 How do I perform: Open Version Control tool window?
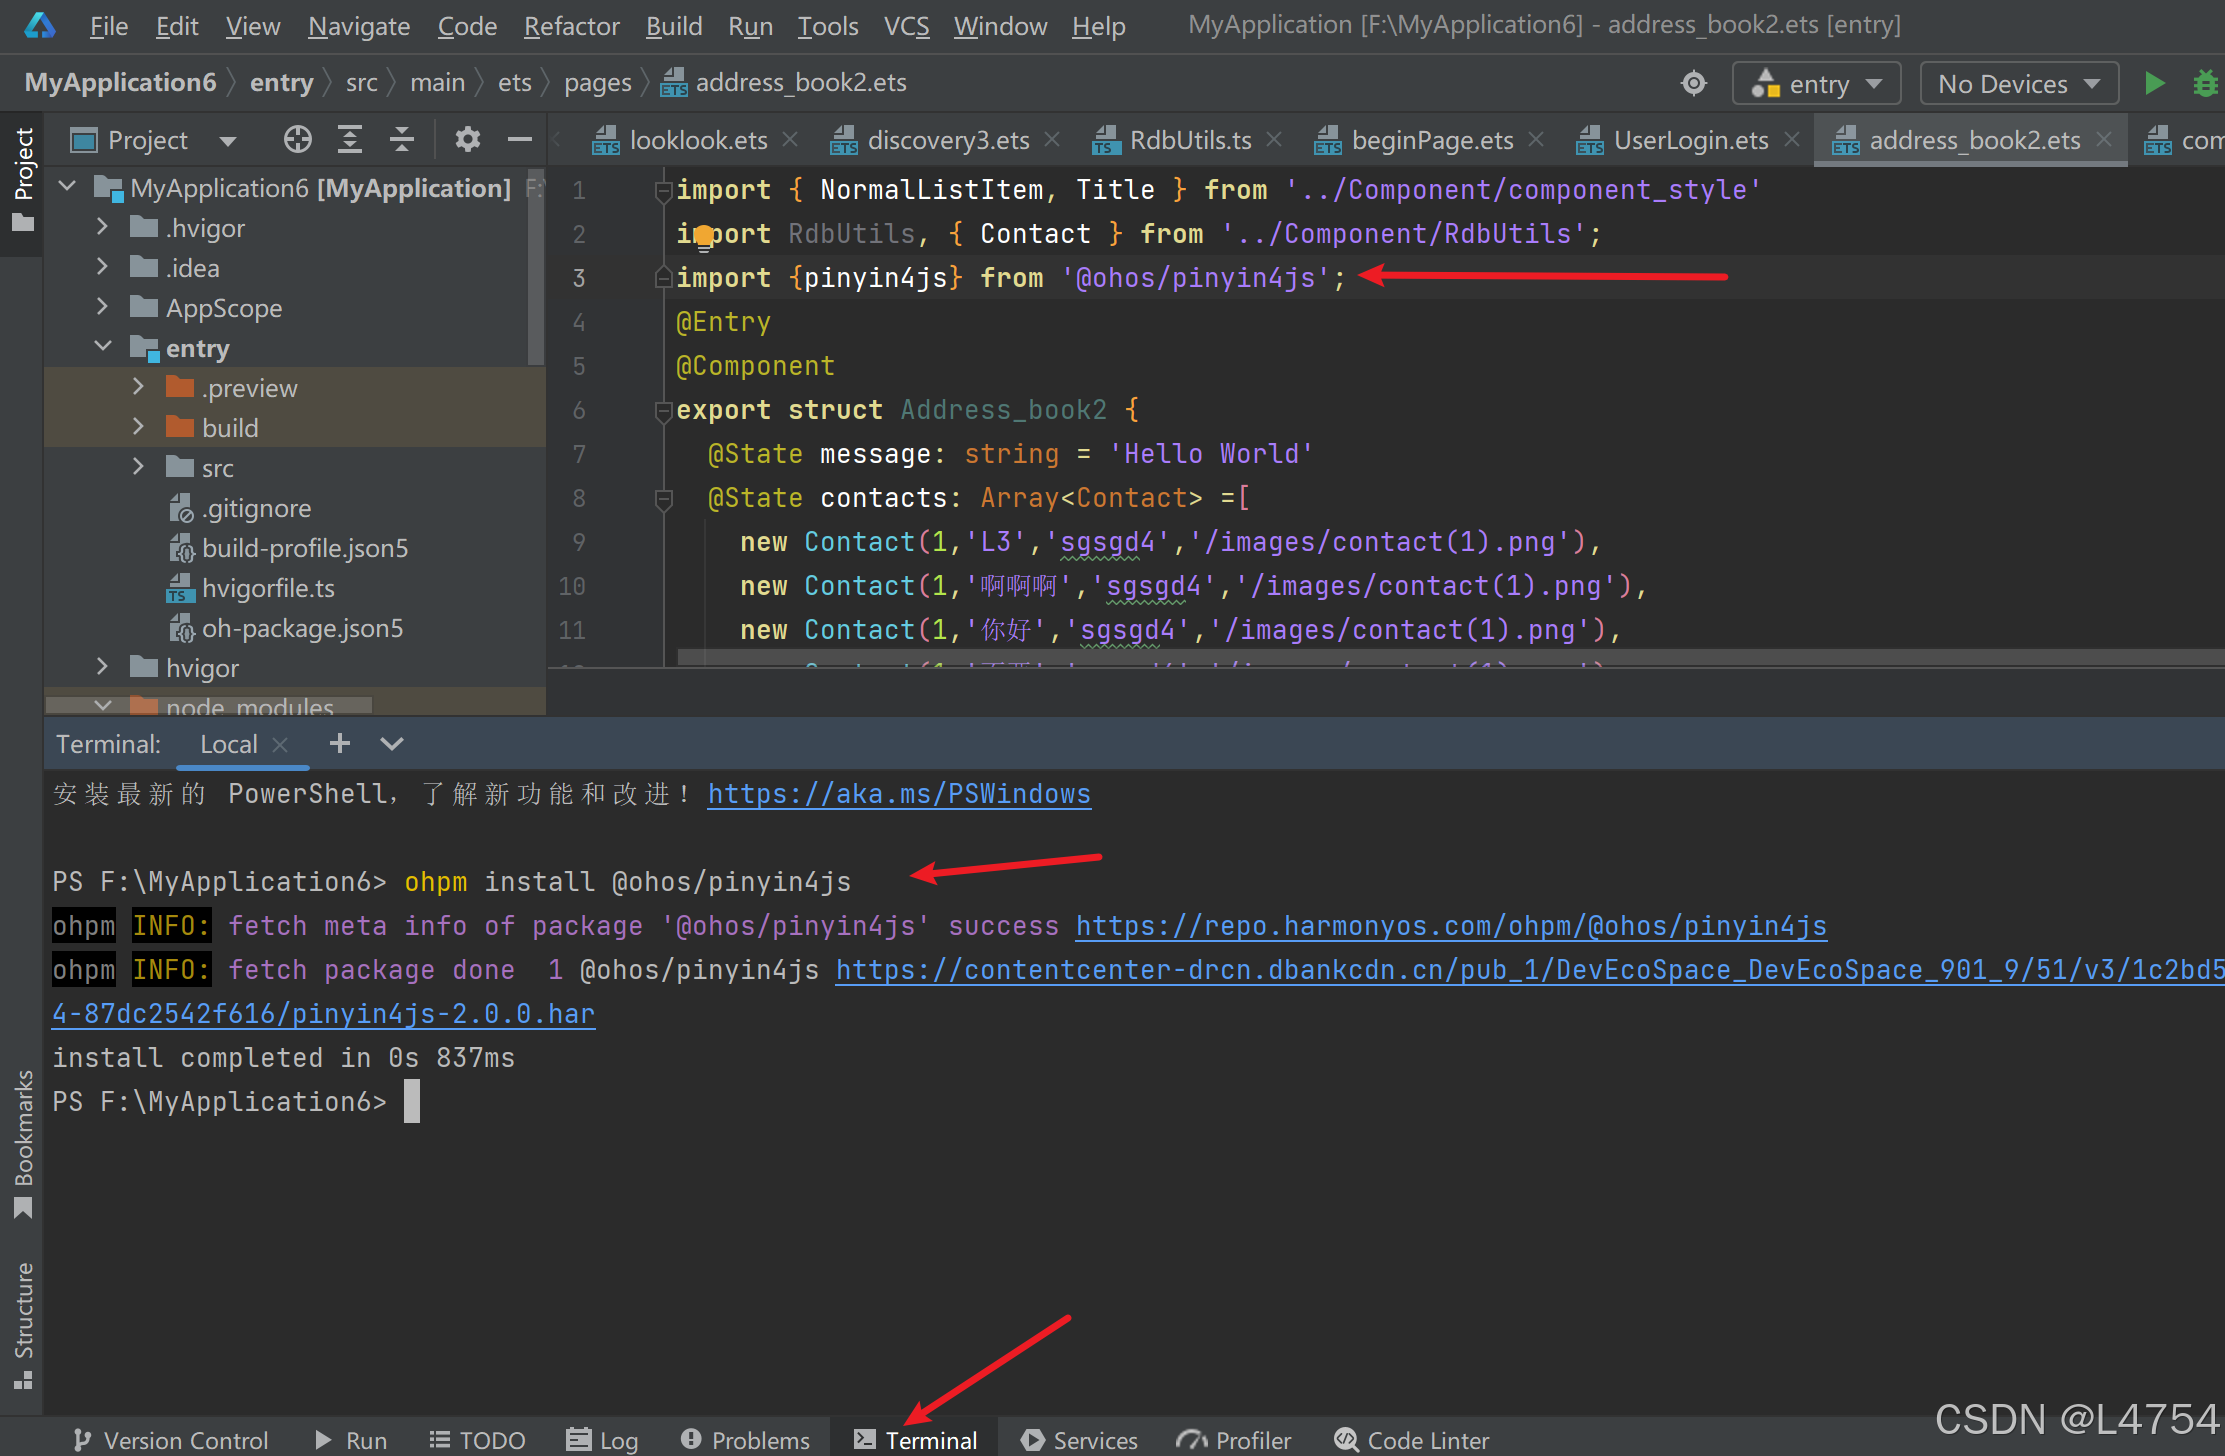click(x=171, y=1440)
